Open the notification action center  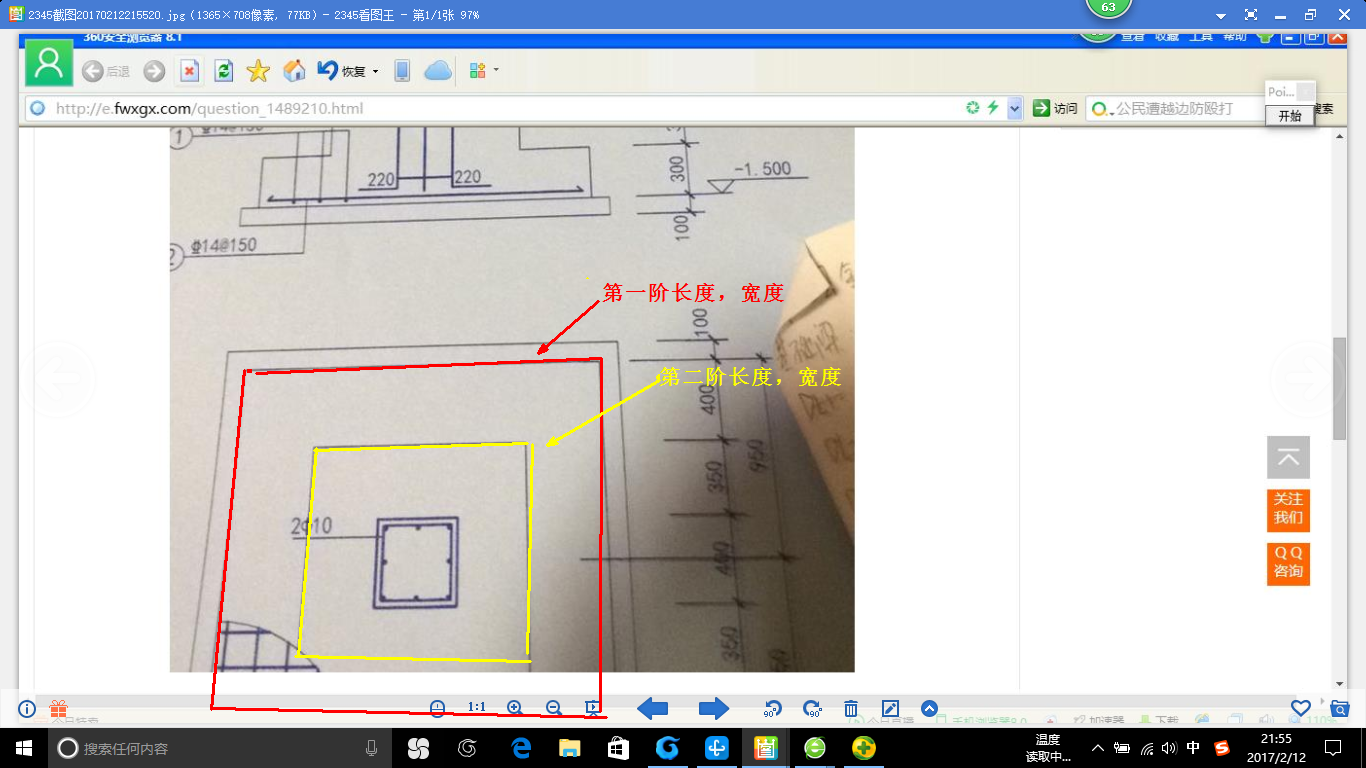[x=1333, y=748]
